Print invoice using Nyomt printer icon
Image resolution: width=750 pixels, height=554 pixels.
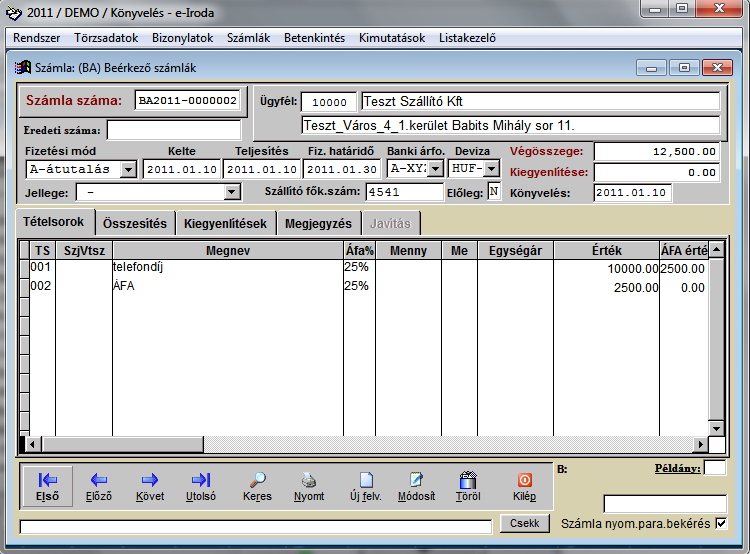click(309, 485)
